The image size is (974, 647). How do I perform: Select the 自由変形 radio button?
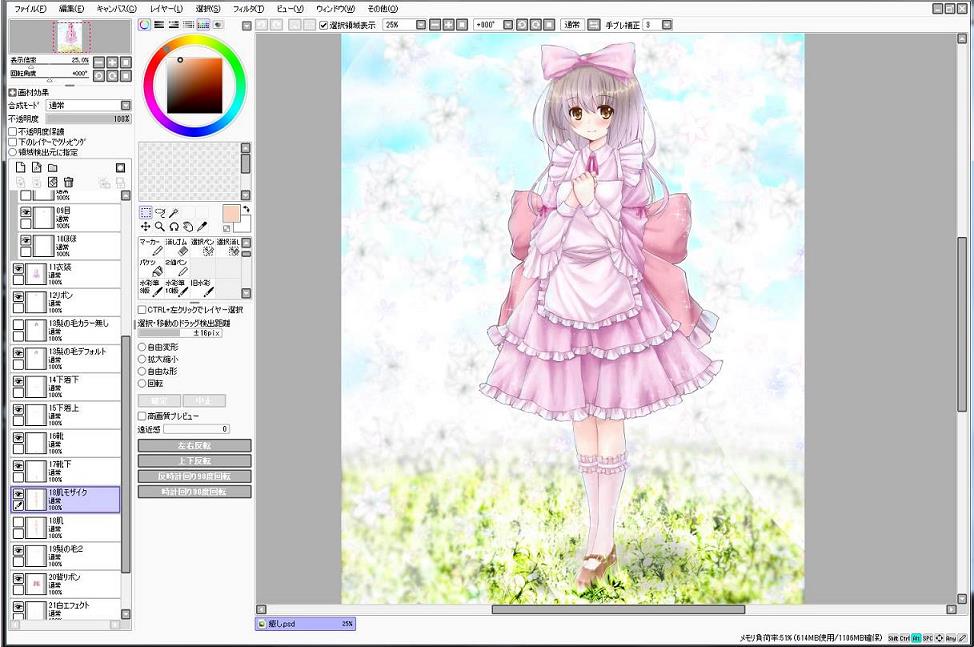[141, 347]
